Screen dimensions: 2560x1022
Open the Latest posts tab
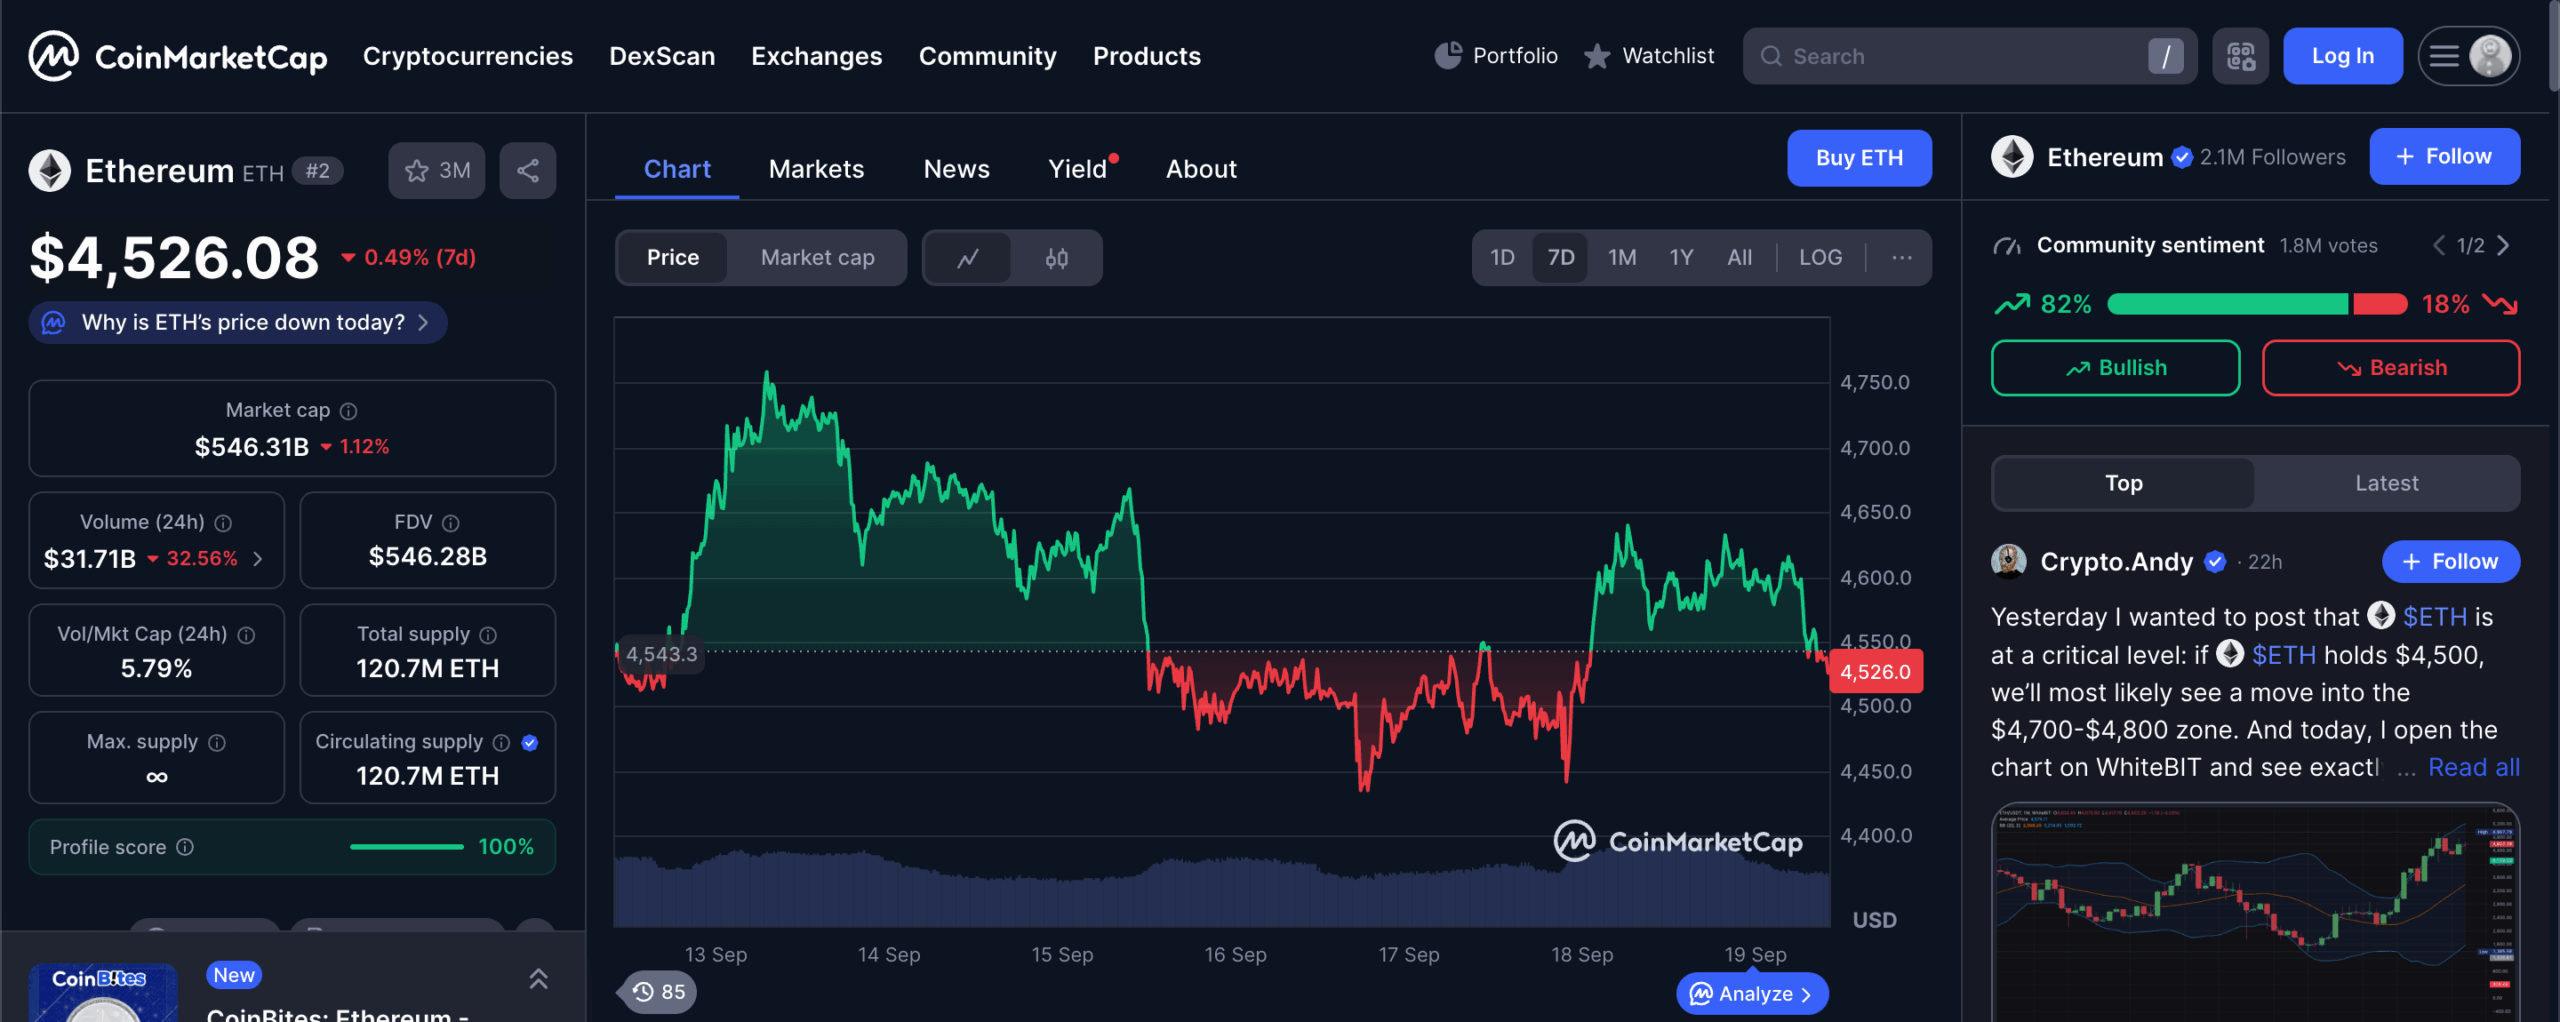[2386, 484]
